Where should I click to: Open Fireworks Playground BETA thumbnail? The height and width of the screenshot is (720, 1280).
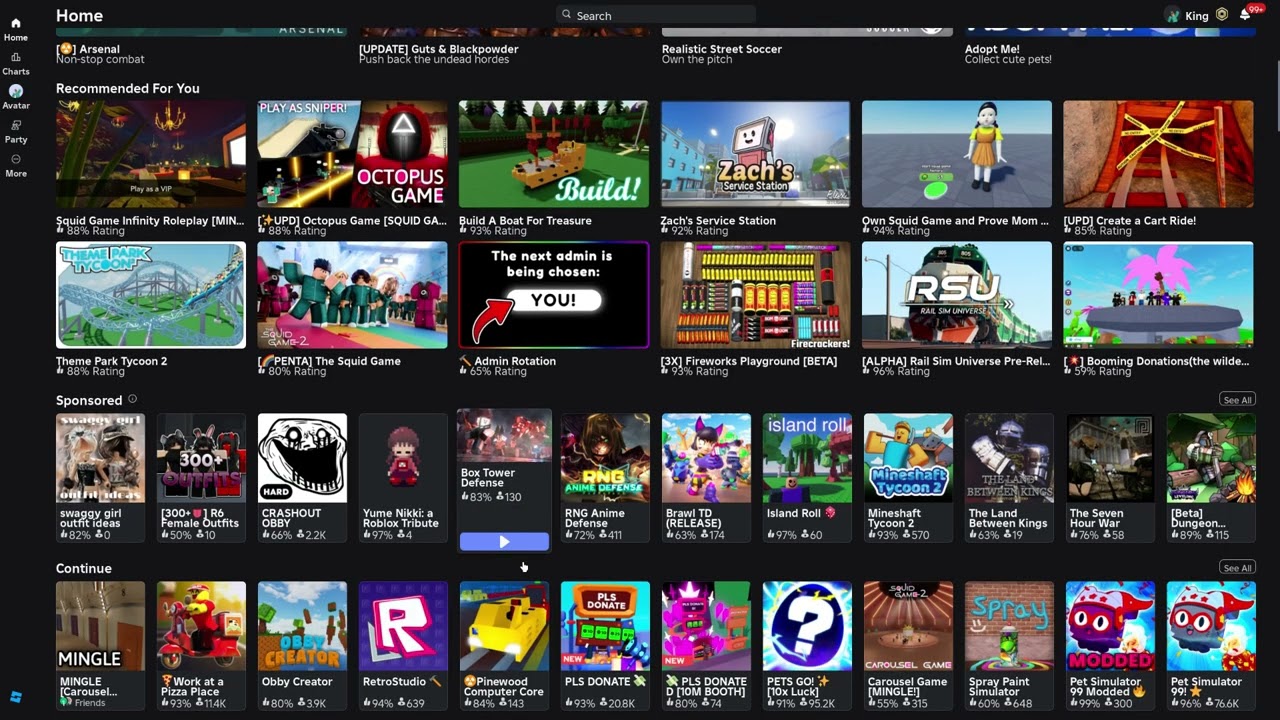click(755, 295)
